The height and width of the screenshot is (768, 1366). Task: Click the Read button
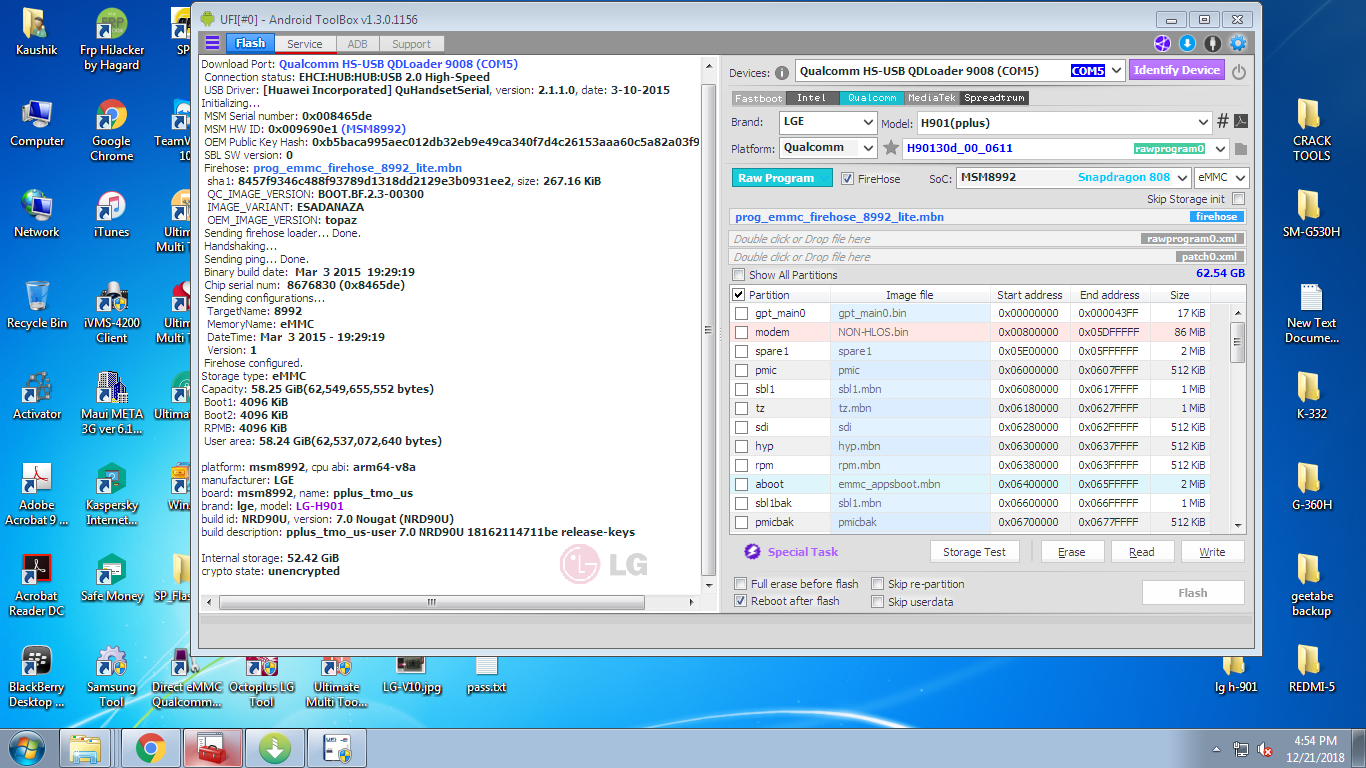1141,552
